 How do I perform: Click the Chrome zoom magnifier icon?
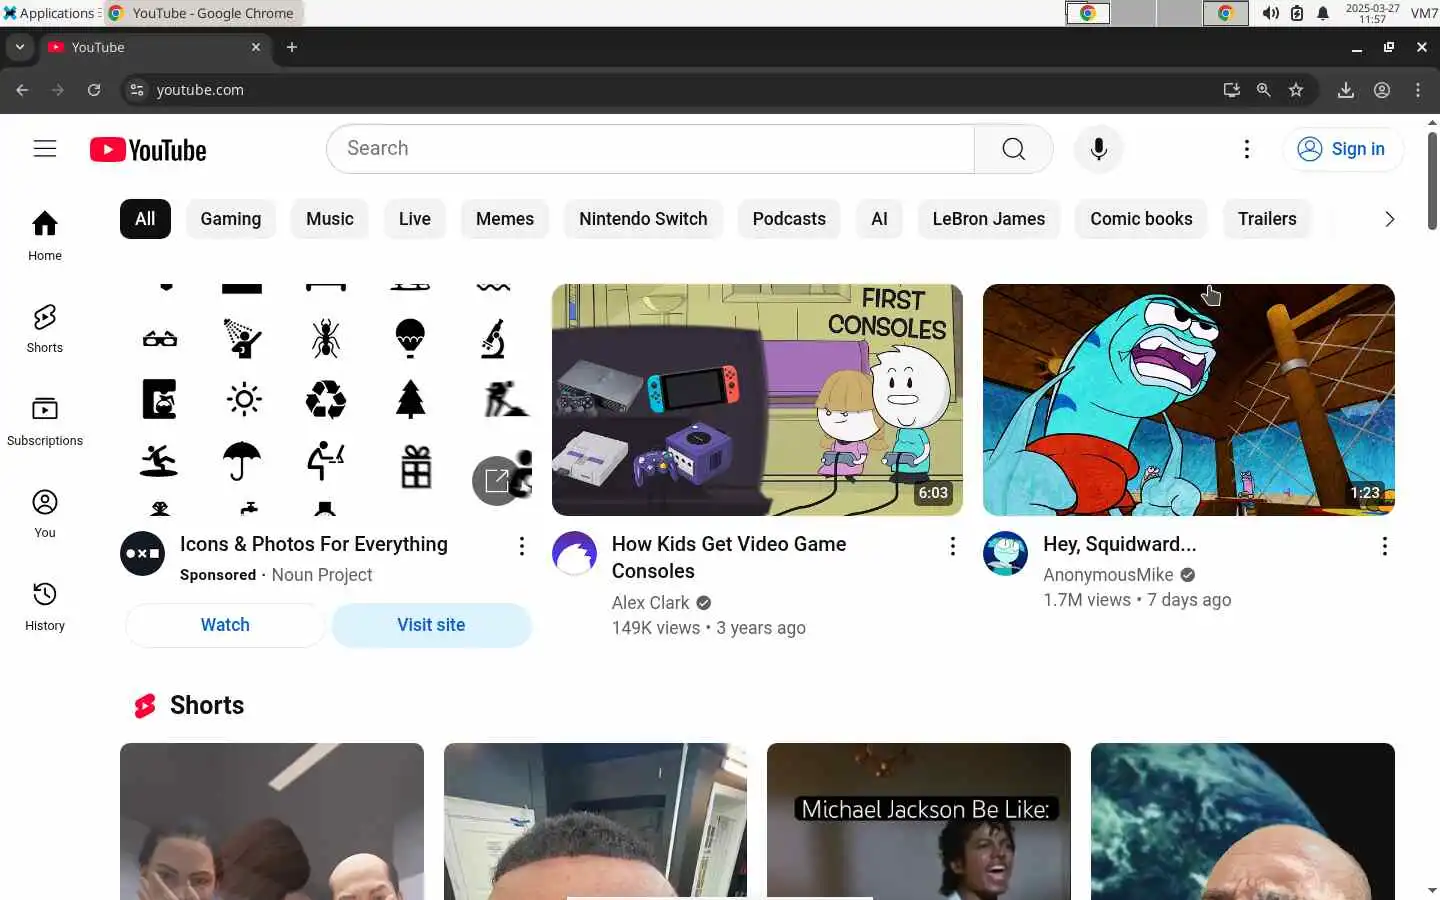(x=1264, y=90)
